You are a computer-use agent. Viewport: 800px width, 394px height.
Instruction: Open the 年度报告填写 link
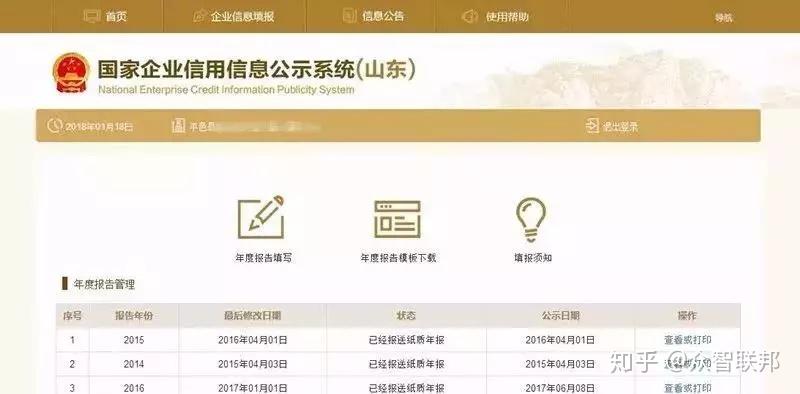pos(263,258)
